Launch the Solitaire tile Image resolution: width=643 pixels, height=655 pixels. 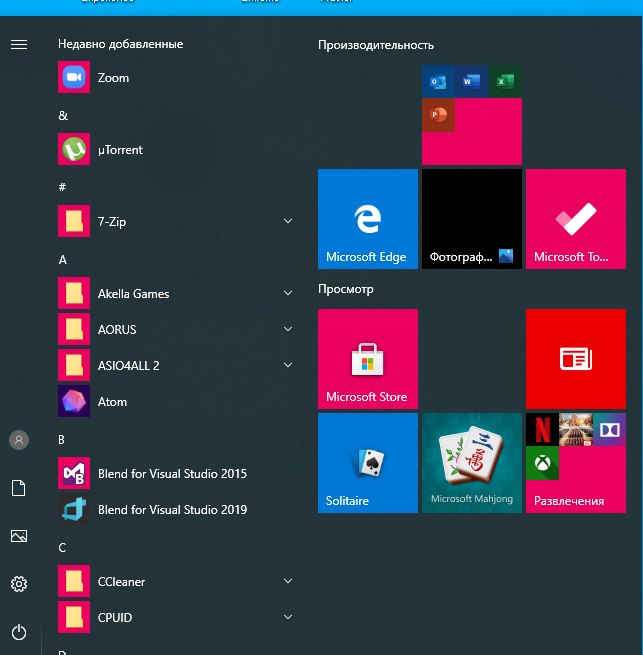click(368, 463)
